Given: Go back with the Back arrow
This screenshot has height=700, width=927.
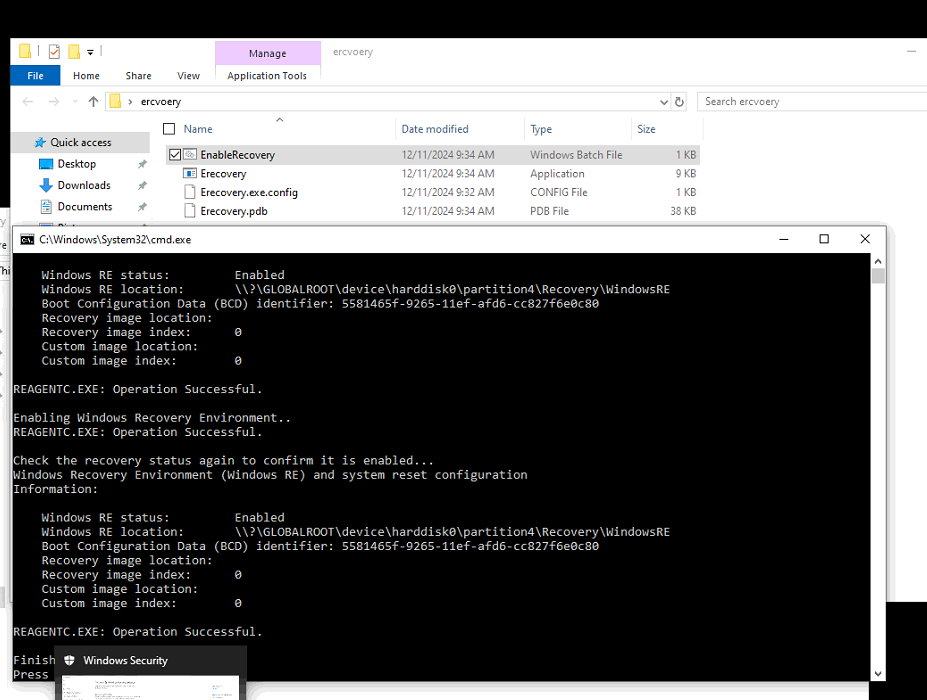Looking at the screenshot, I should pyautogui.click(x=28, y=102).
